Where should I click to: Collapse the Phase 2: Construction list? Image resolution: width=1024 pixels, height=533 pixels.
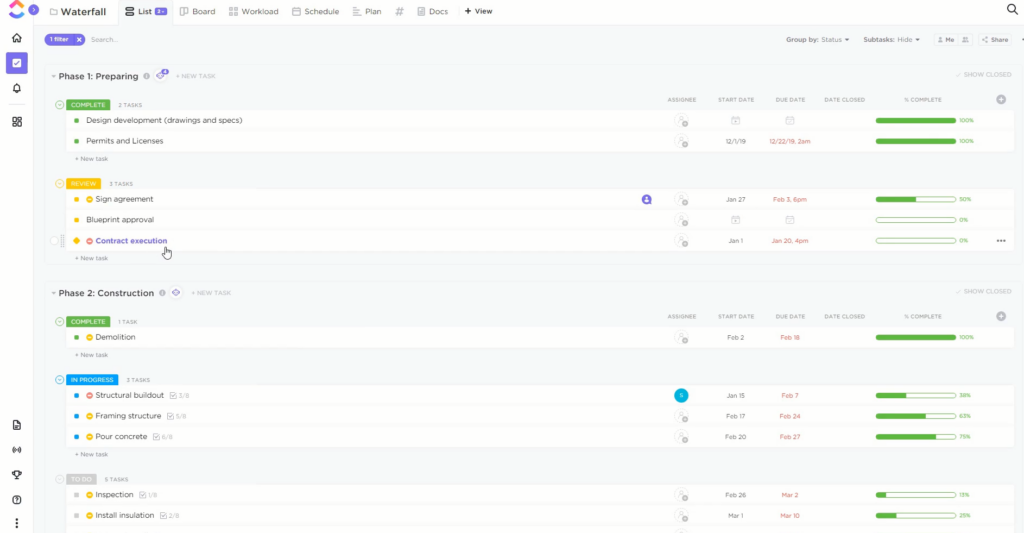(54, 293)
